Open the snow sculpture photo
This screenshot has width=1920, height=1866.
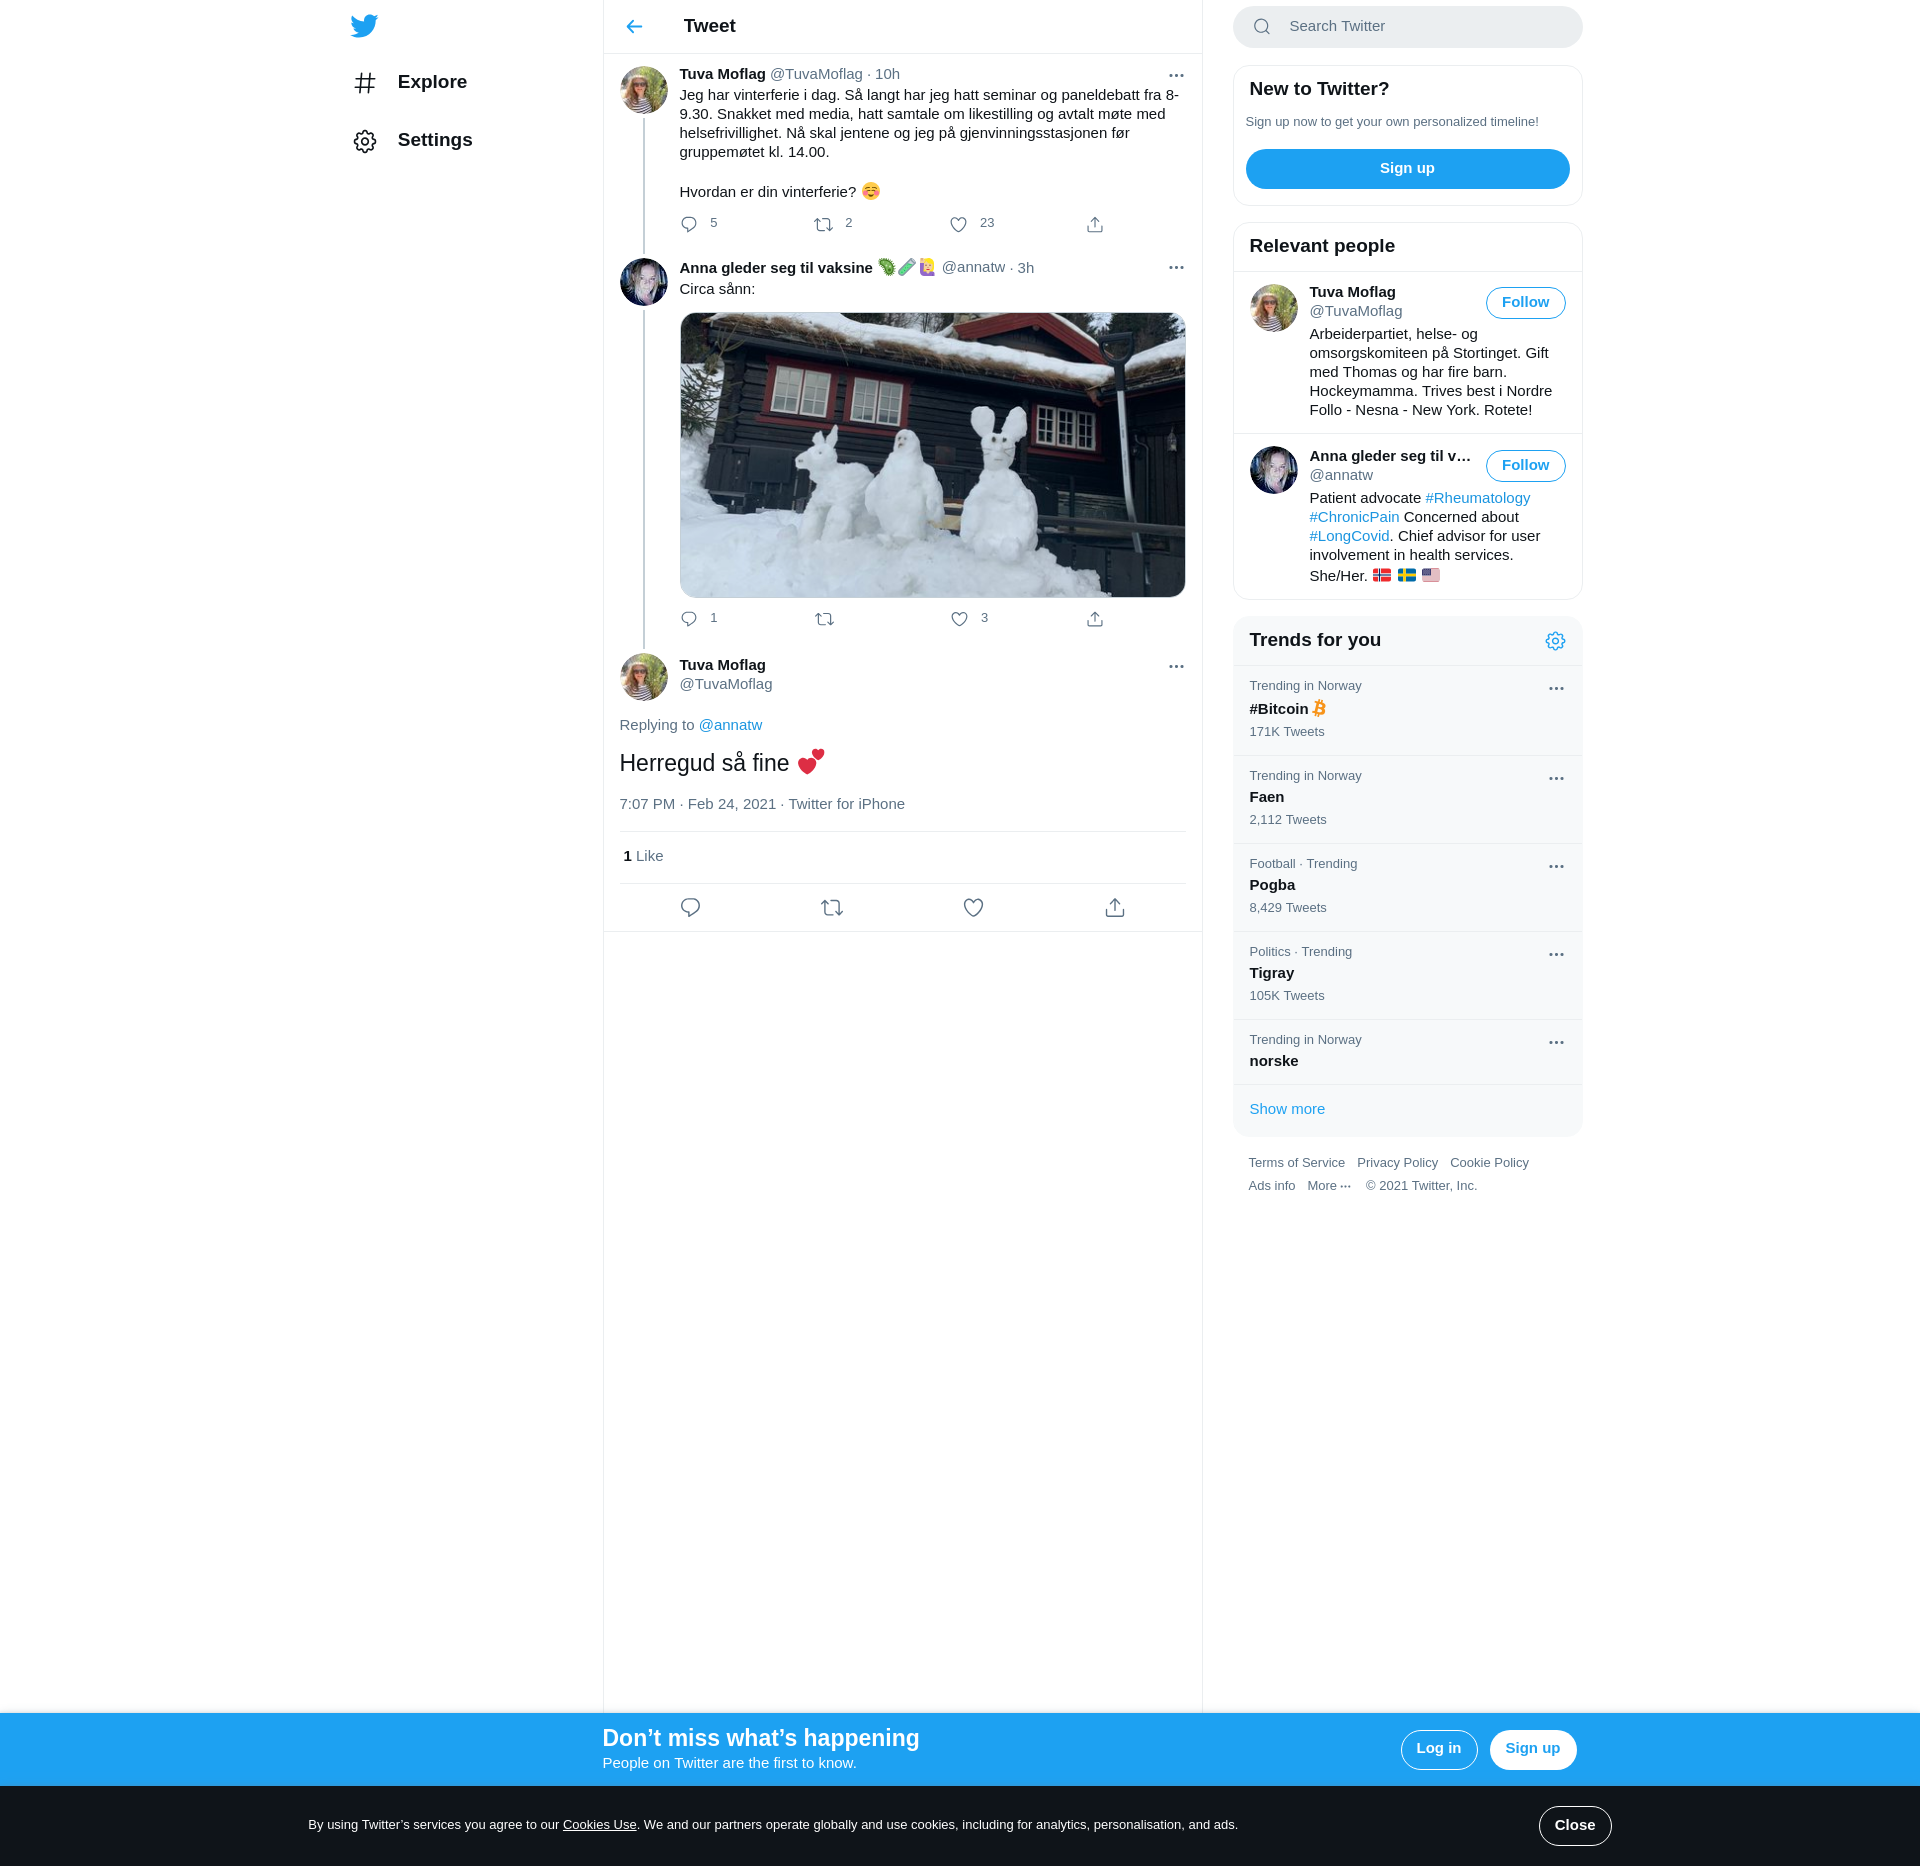click(932, 455)
